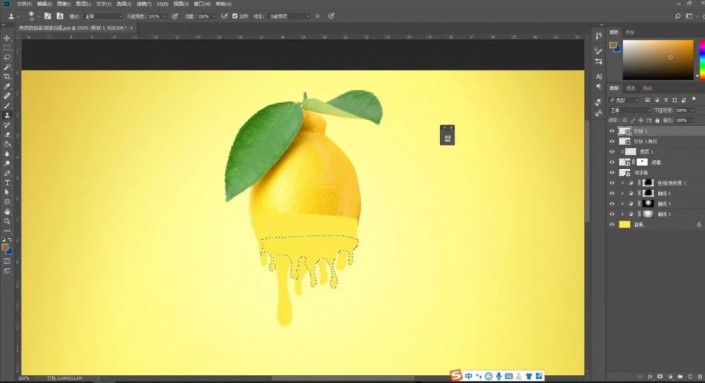The width and height of the screenshot is (705, 383).
Task: Open Layers panel opacity dropdown
Action: (x=692, y=110)
